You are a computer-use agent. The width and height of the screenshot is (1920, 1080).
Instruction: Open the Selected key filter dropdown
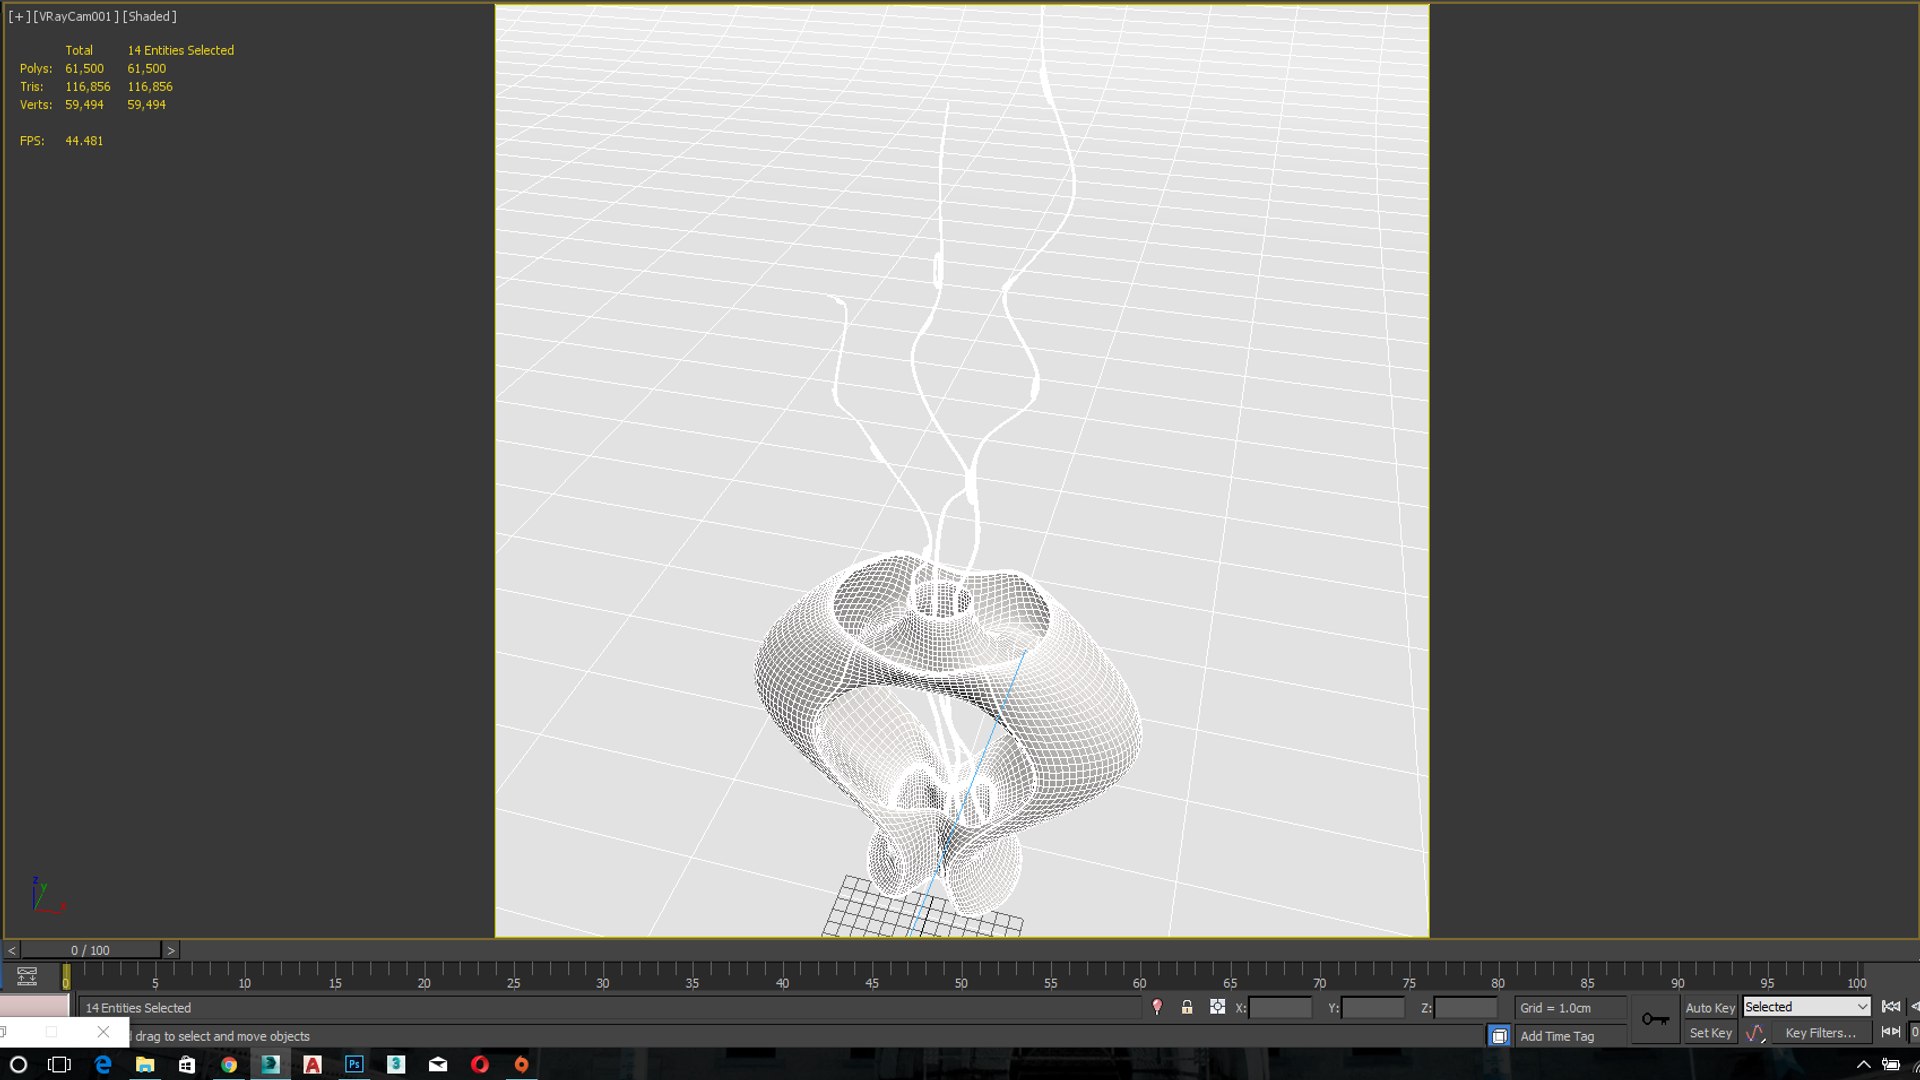(1806, 1007)
